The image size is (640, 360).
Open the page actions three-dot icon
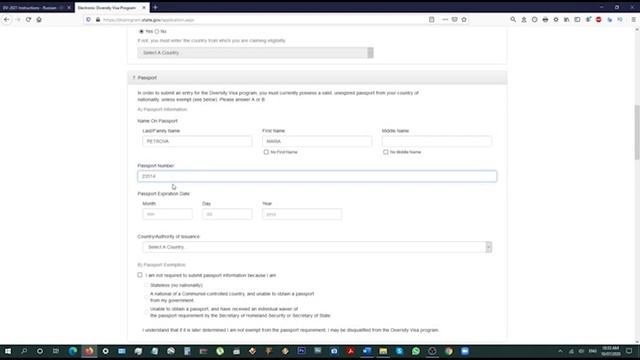[x=445, y=20]
